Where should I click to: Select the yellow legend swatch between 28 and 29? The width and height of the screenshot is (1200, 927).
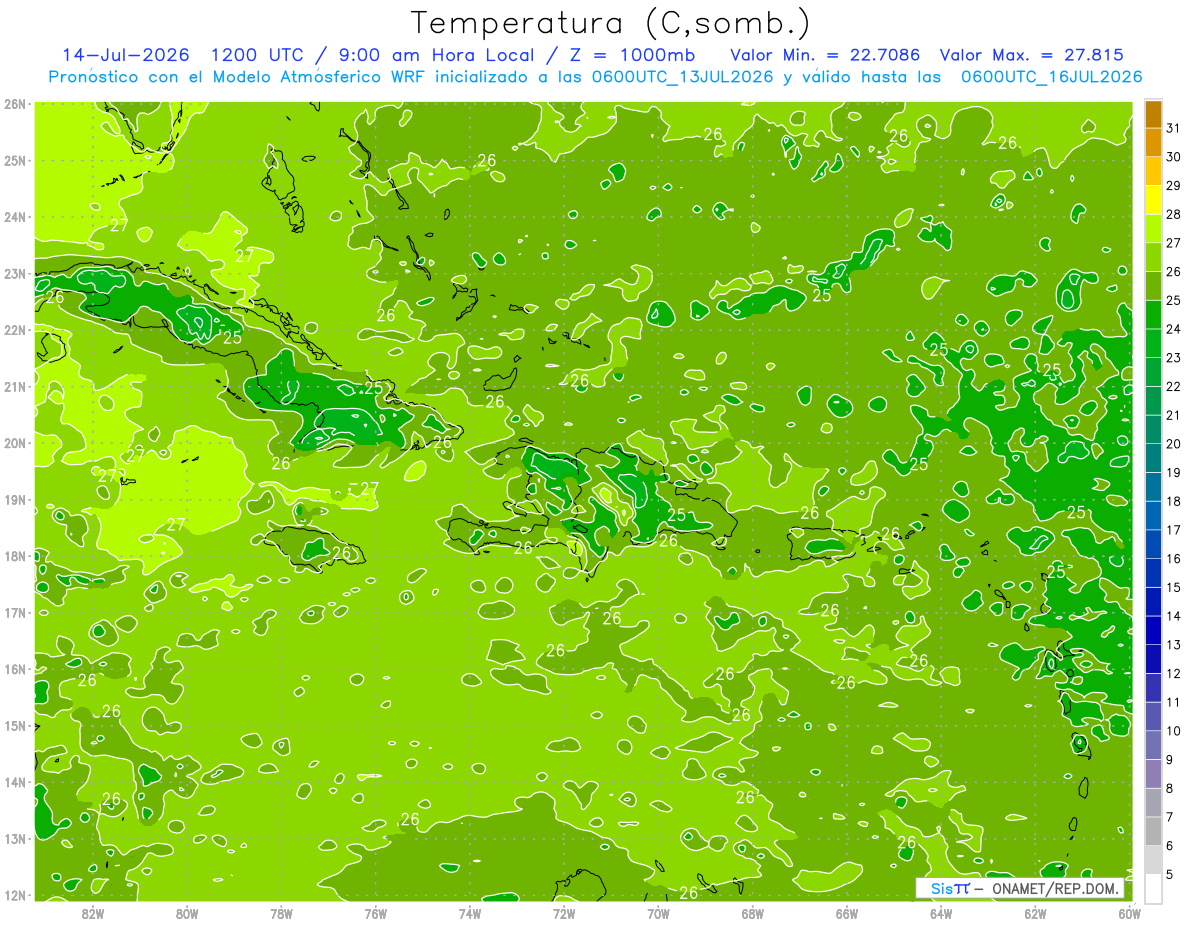[1153, 200]
